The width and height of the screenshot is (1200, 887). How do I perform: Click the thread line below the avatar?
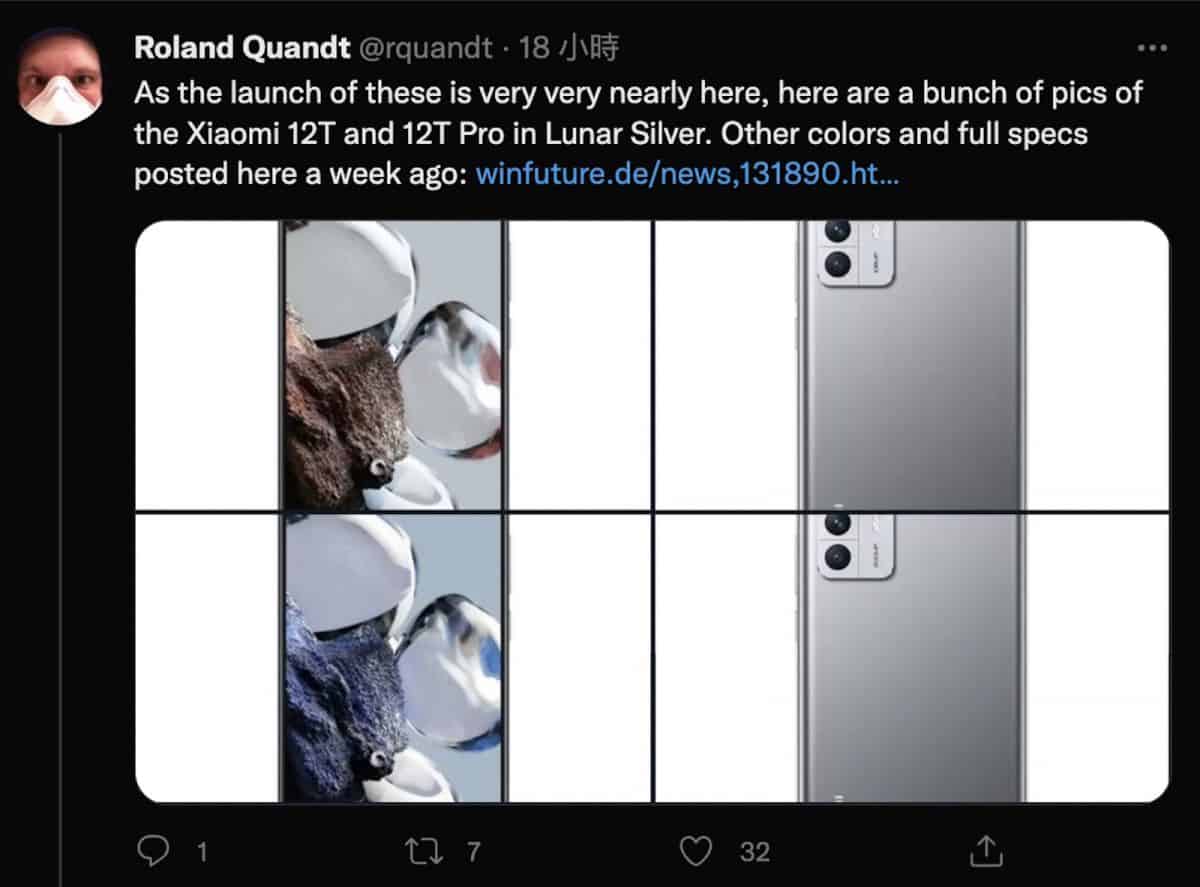[x=61, y=500]
